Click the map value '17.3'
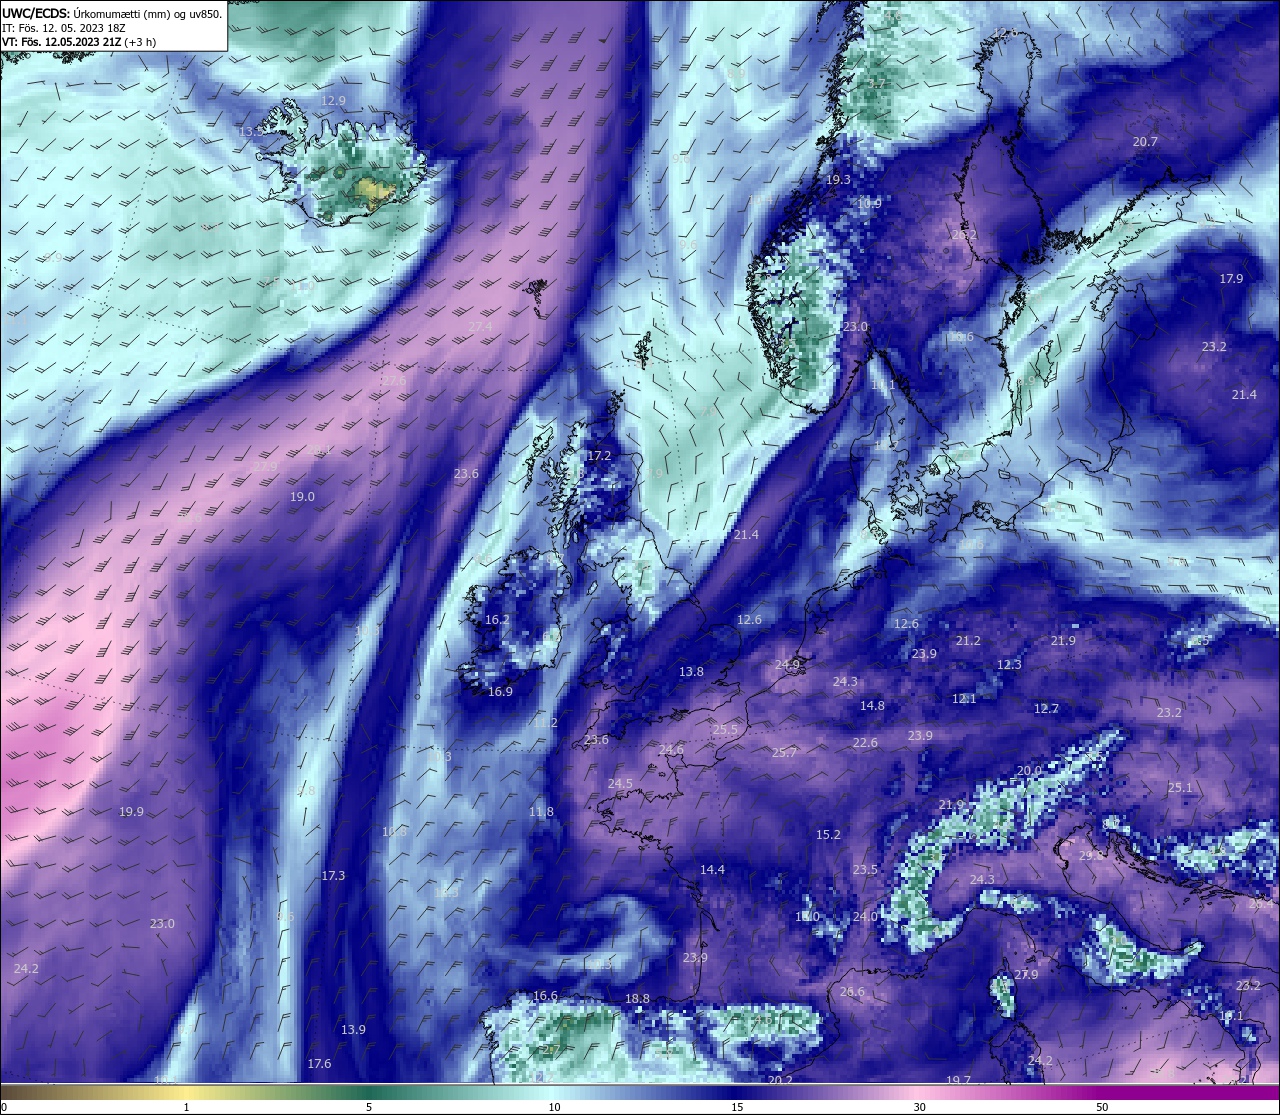 [x=333, y=876]
